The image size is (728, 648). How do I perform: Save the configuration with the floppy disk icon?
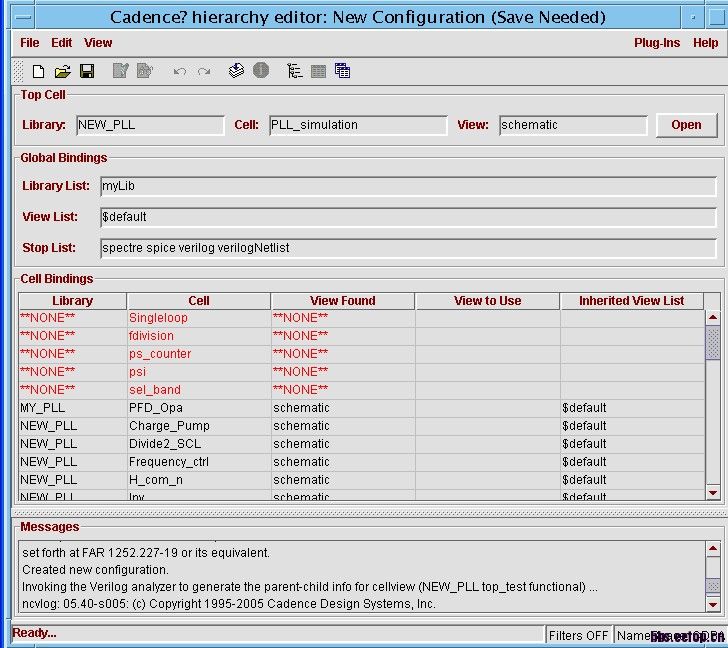(87, 71)
